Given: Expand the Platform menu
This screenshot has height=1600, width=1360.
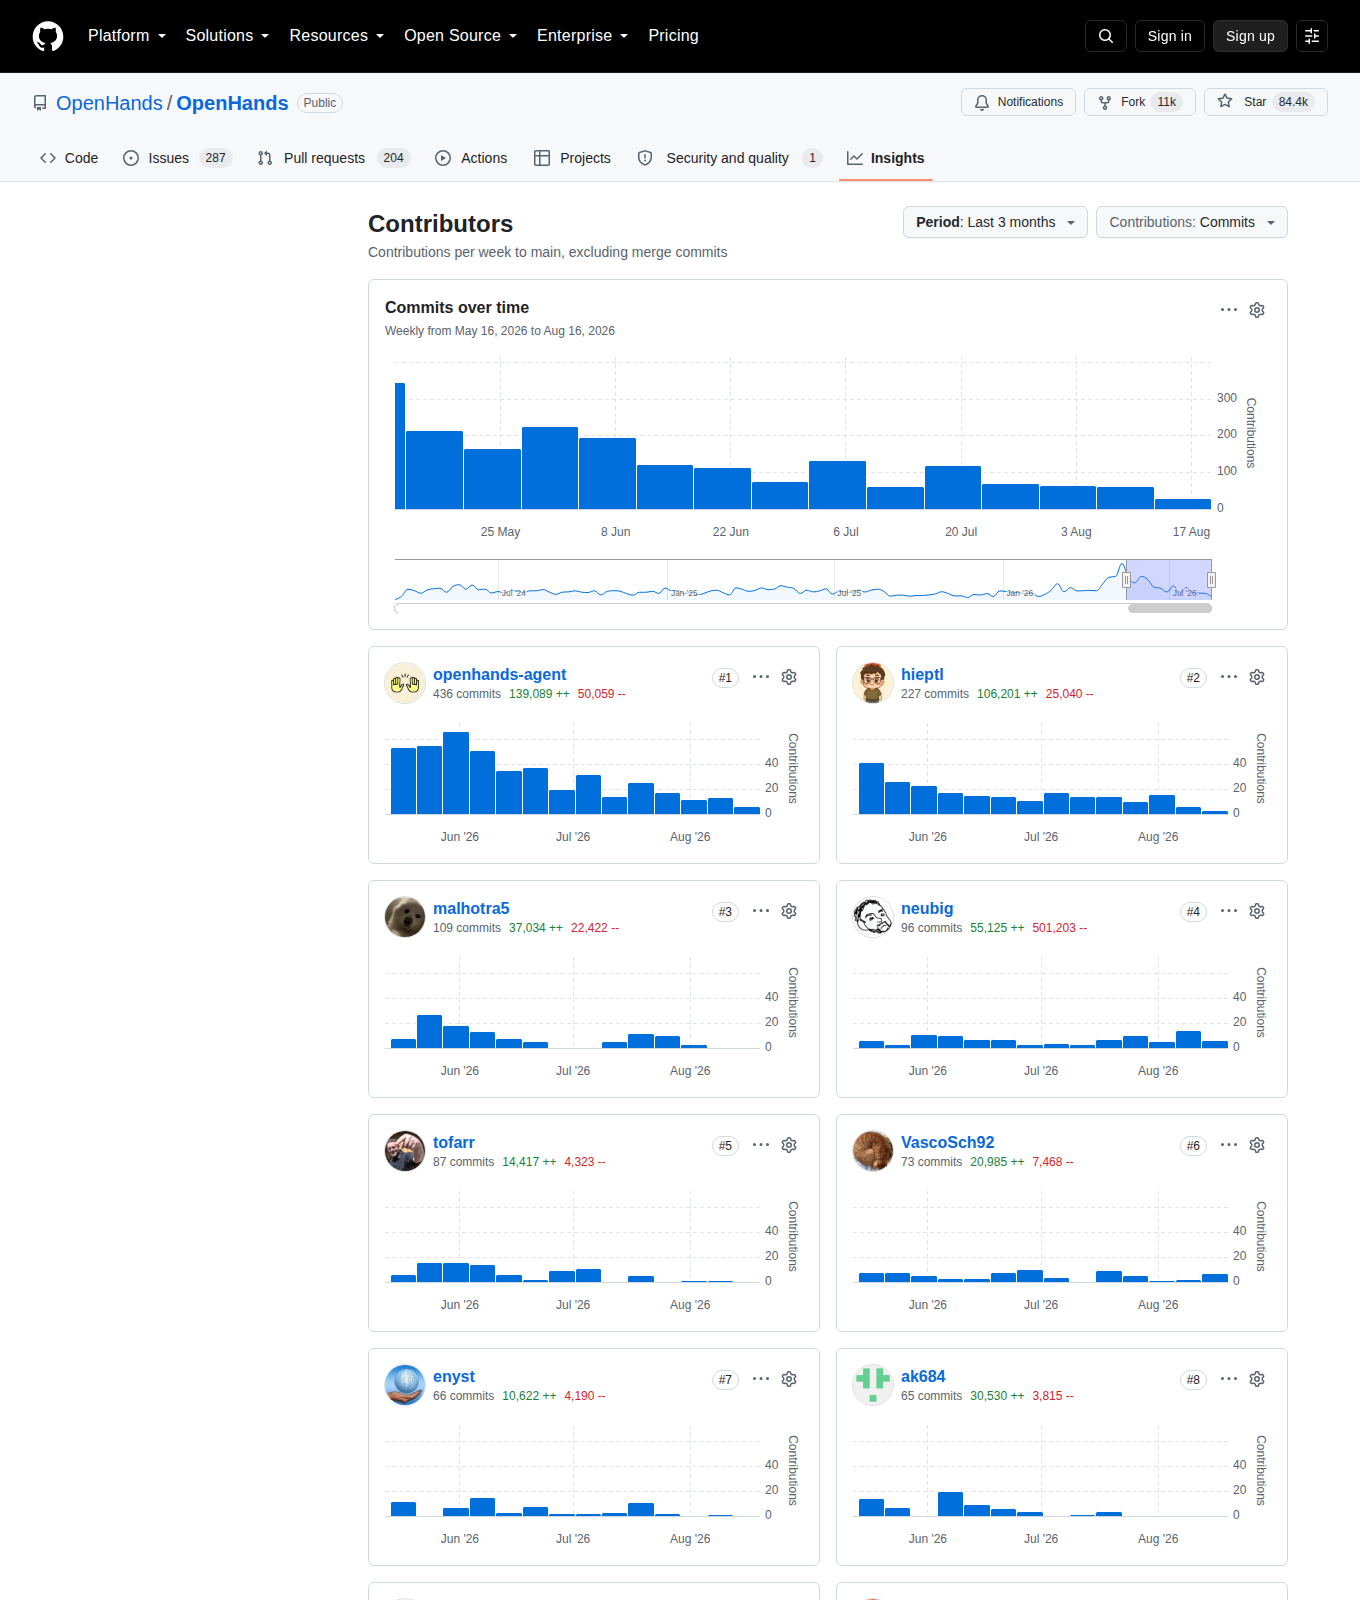Looking at the screenshot, I should pyautogui.click(x=127, y=36).
